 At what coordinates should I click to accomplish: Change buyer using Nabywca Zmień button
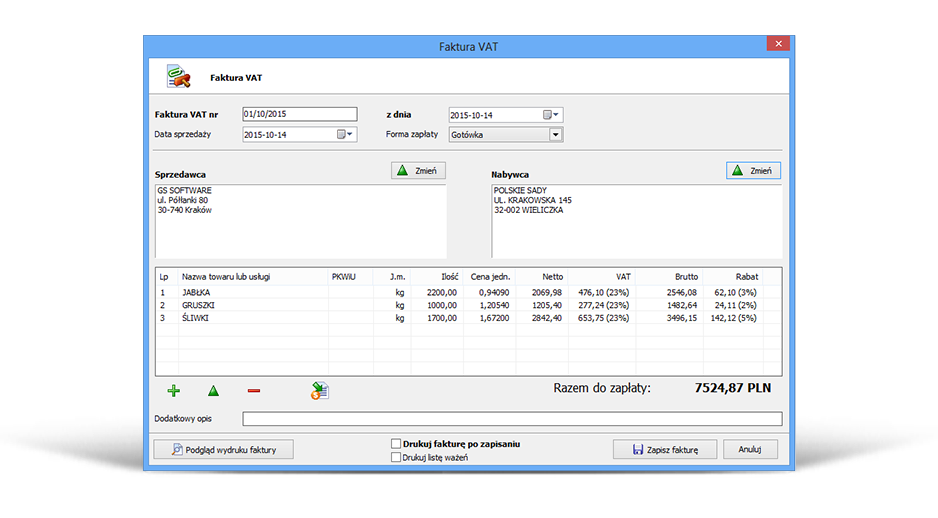[752, 171]
